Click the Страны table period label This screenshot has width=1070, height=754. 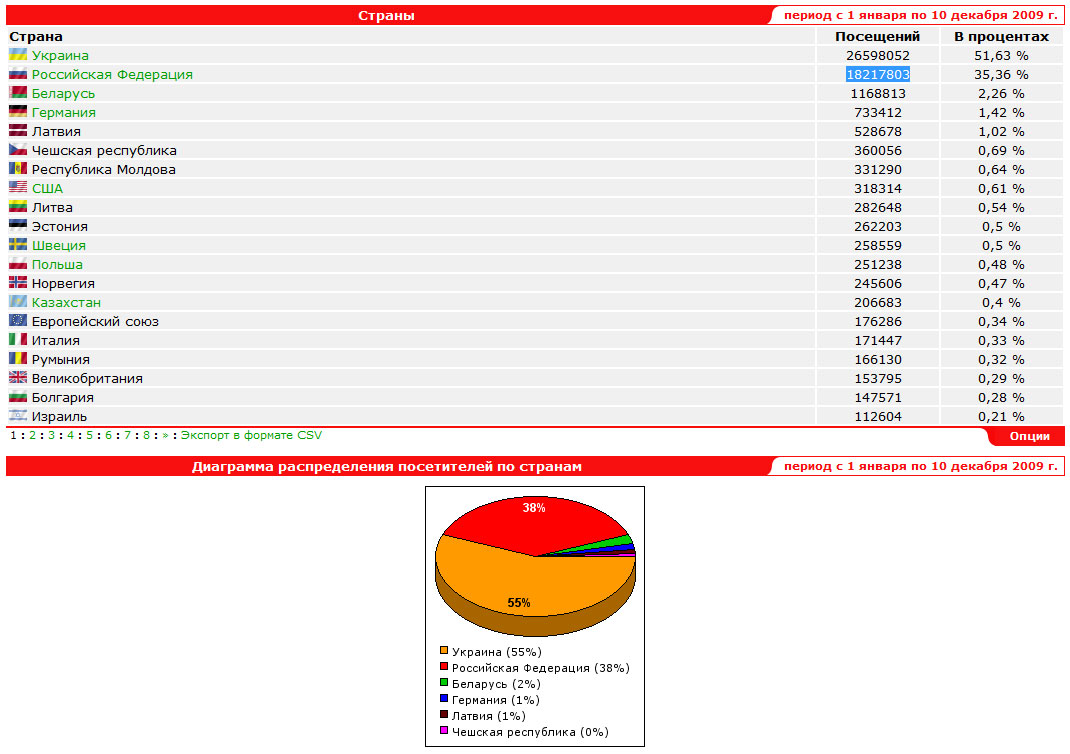(920, 15)
